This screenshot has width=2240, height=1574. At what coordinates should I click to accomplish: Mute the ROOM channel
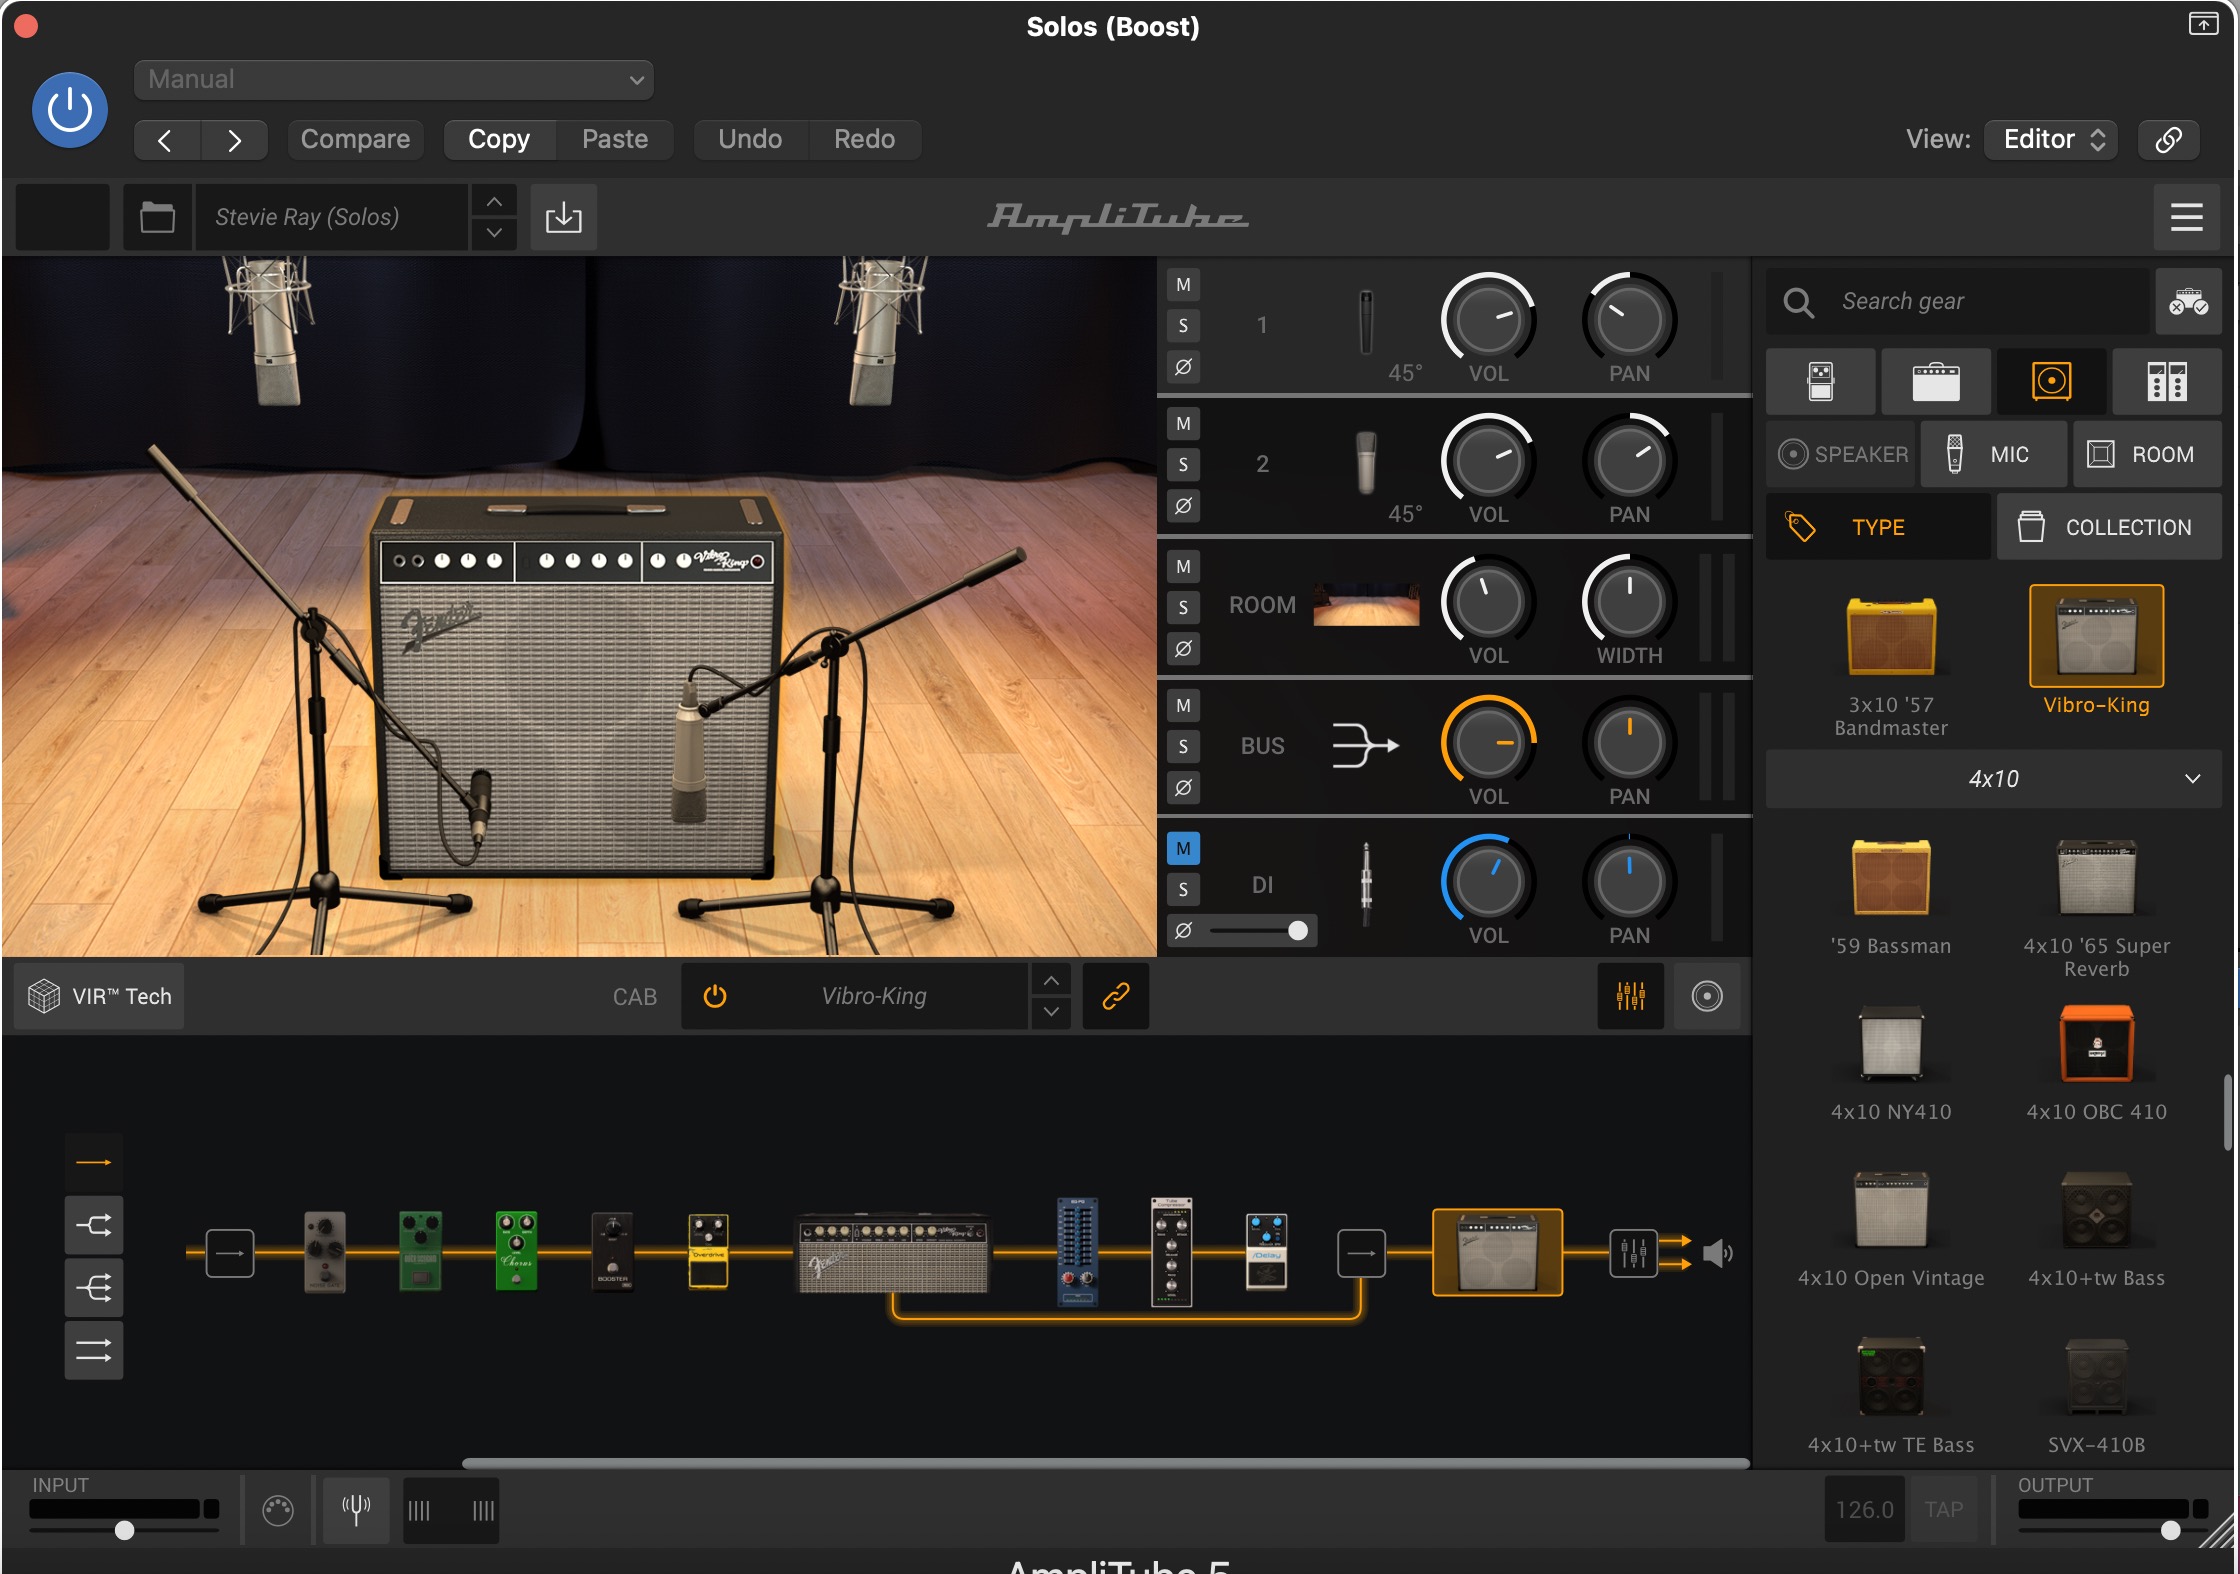pyautogui.click(x=1183, y=567)
